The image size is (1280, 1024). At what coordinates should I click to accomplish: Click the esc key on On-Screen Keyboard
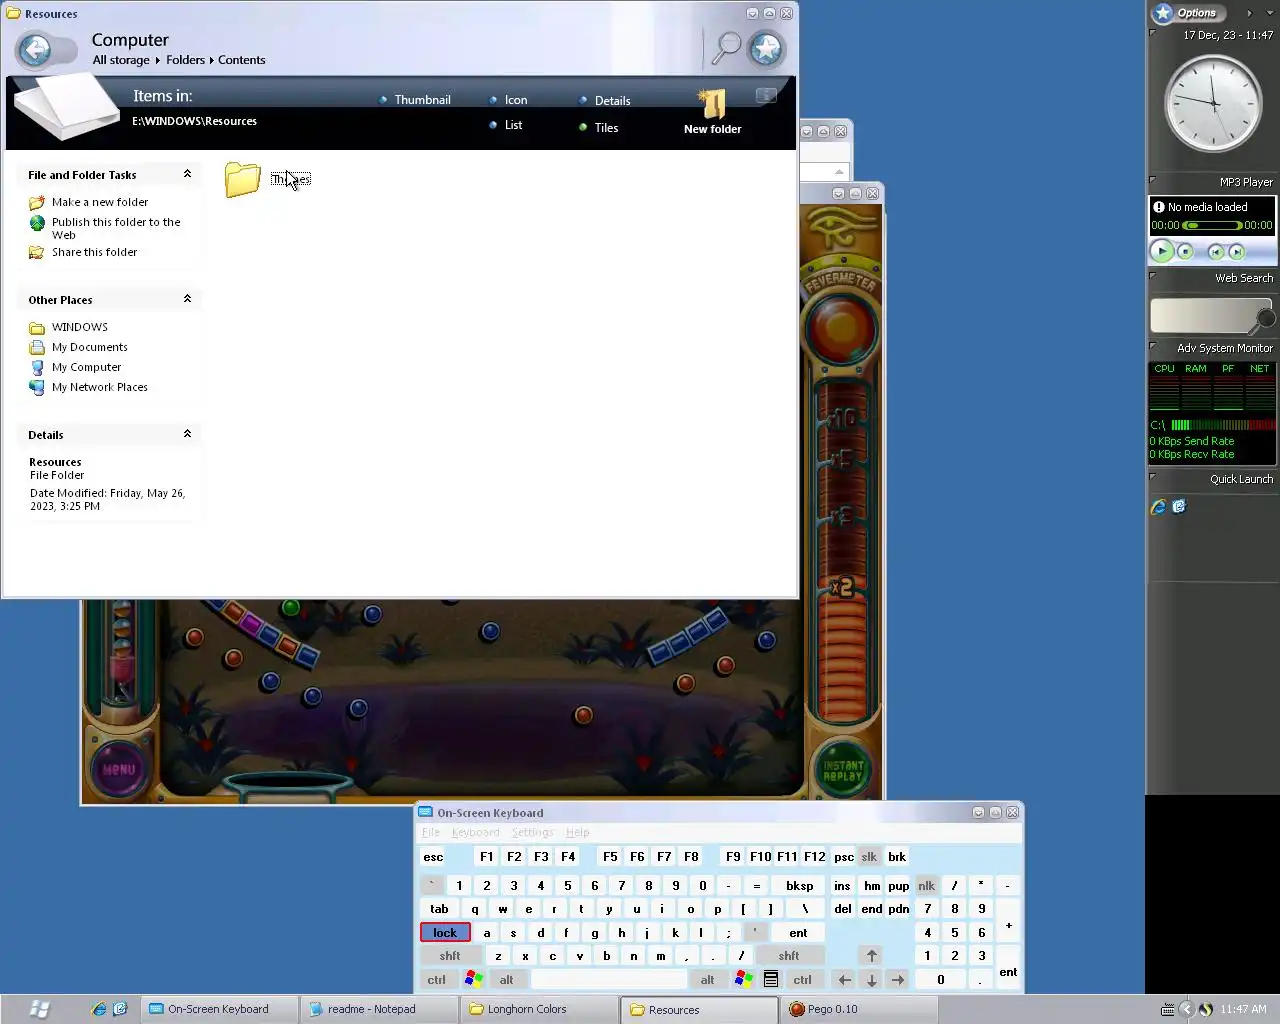coord(433,857)
